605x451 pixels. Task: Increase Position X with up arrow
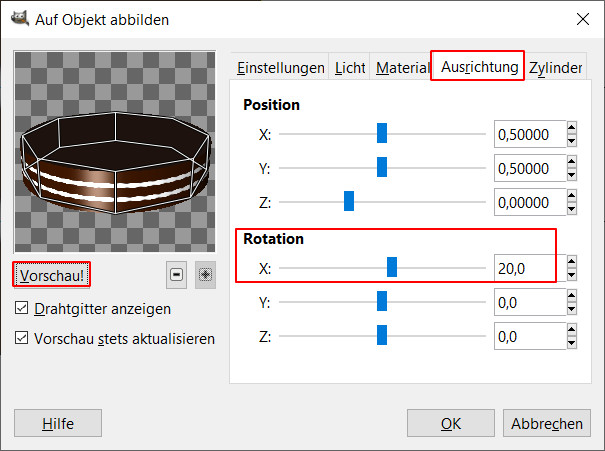572,127
